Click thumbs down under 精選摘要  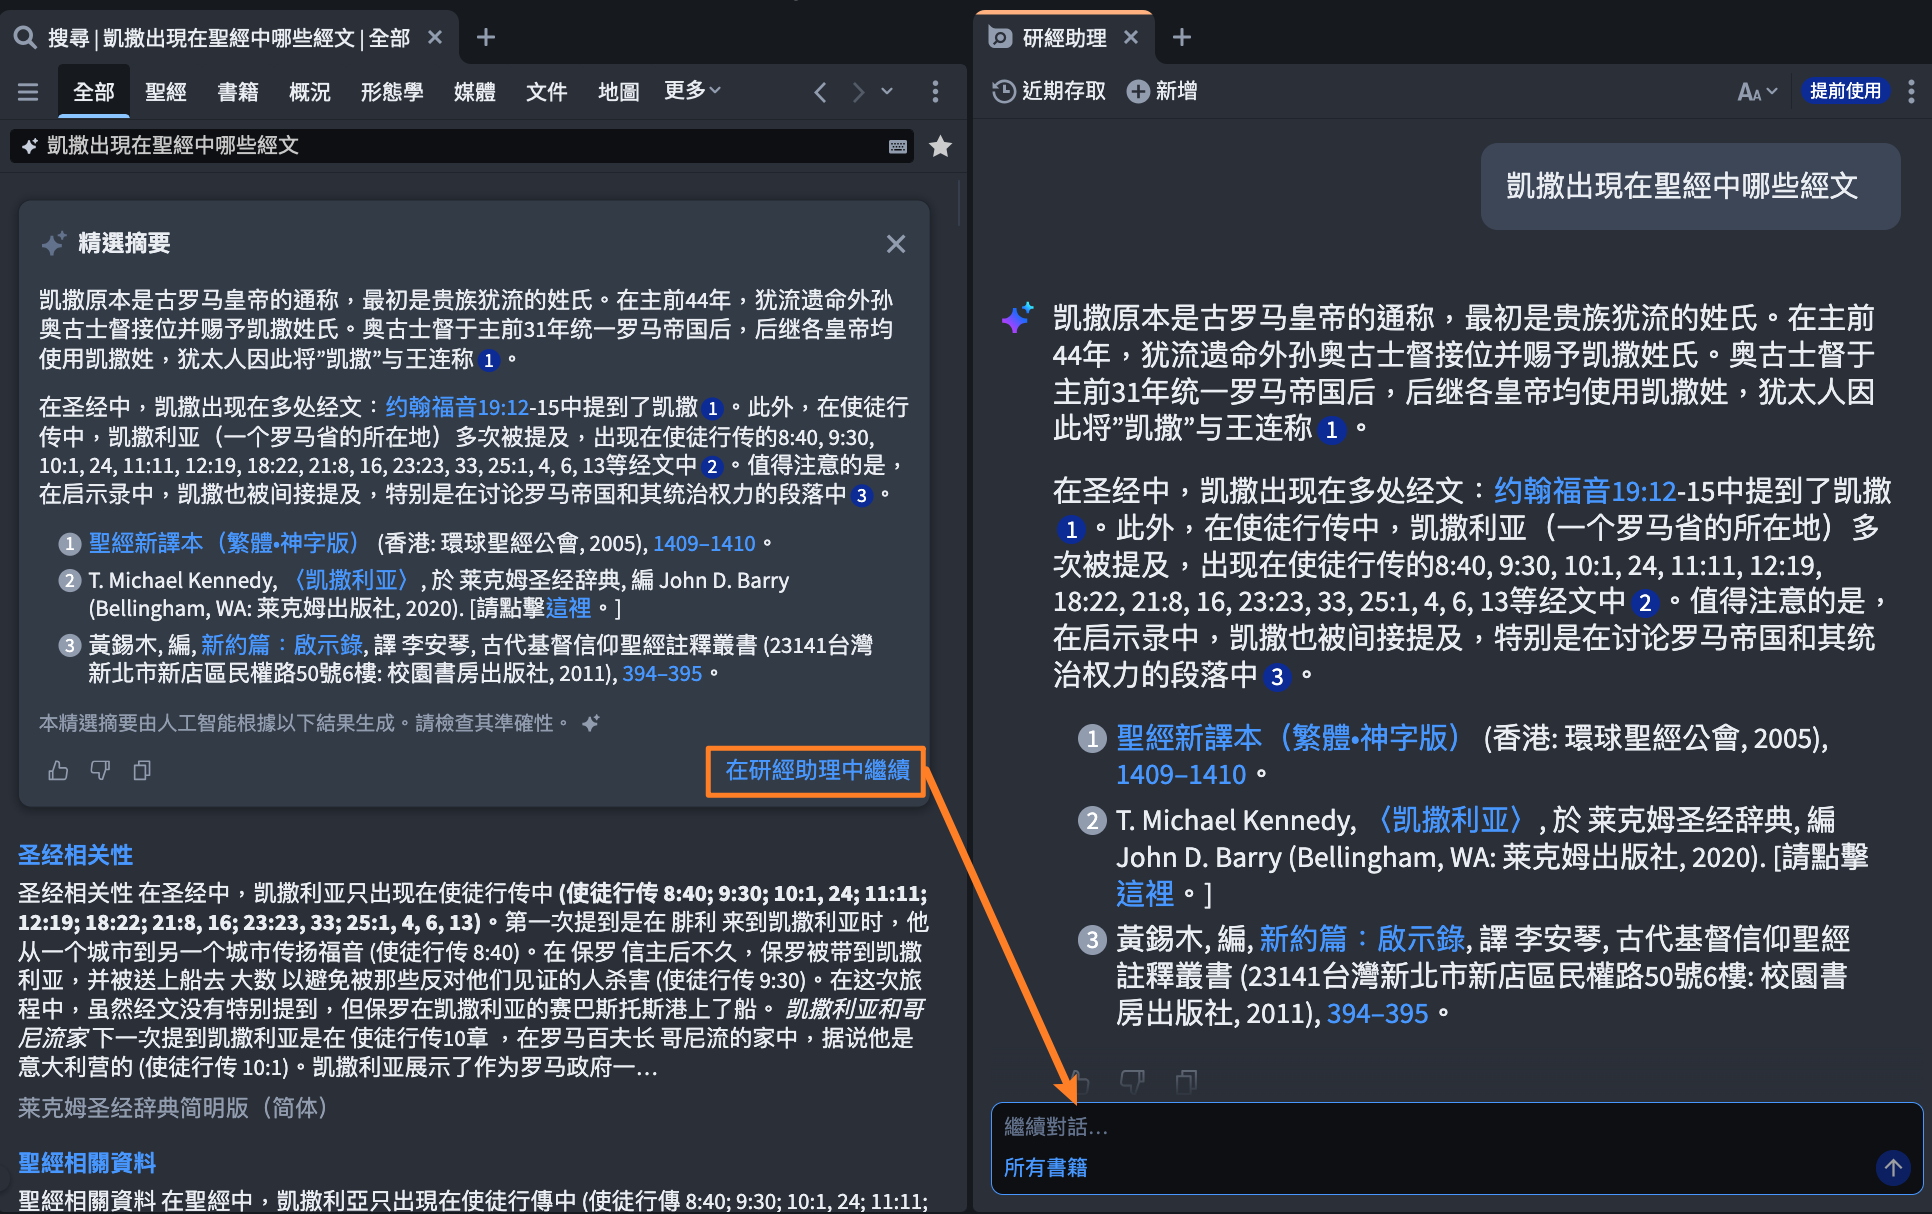coord(100,770)
